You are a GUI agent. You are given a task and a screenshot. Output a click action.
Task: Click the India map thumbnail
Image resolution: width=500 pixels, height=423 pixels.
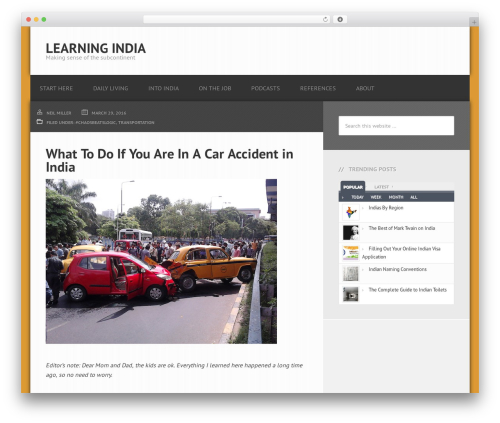(351, 212)
